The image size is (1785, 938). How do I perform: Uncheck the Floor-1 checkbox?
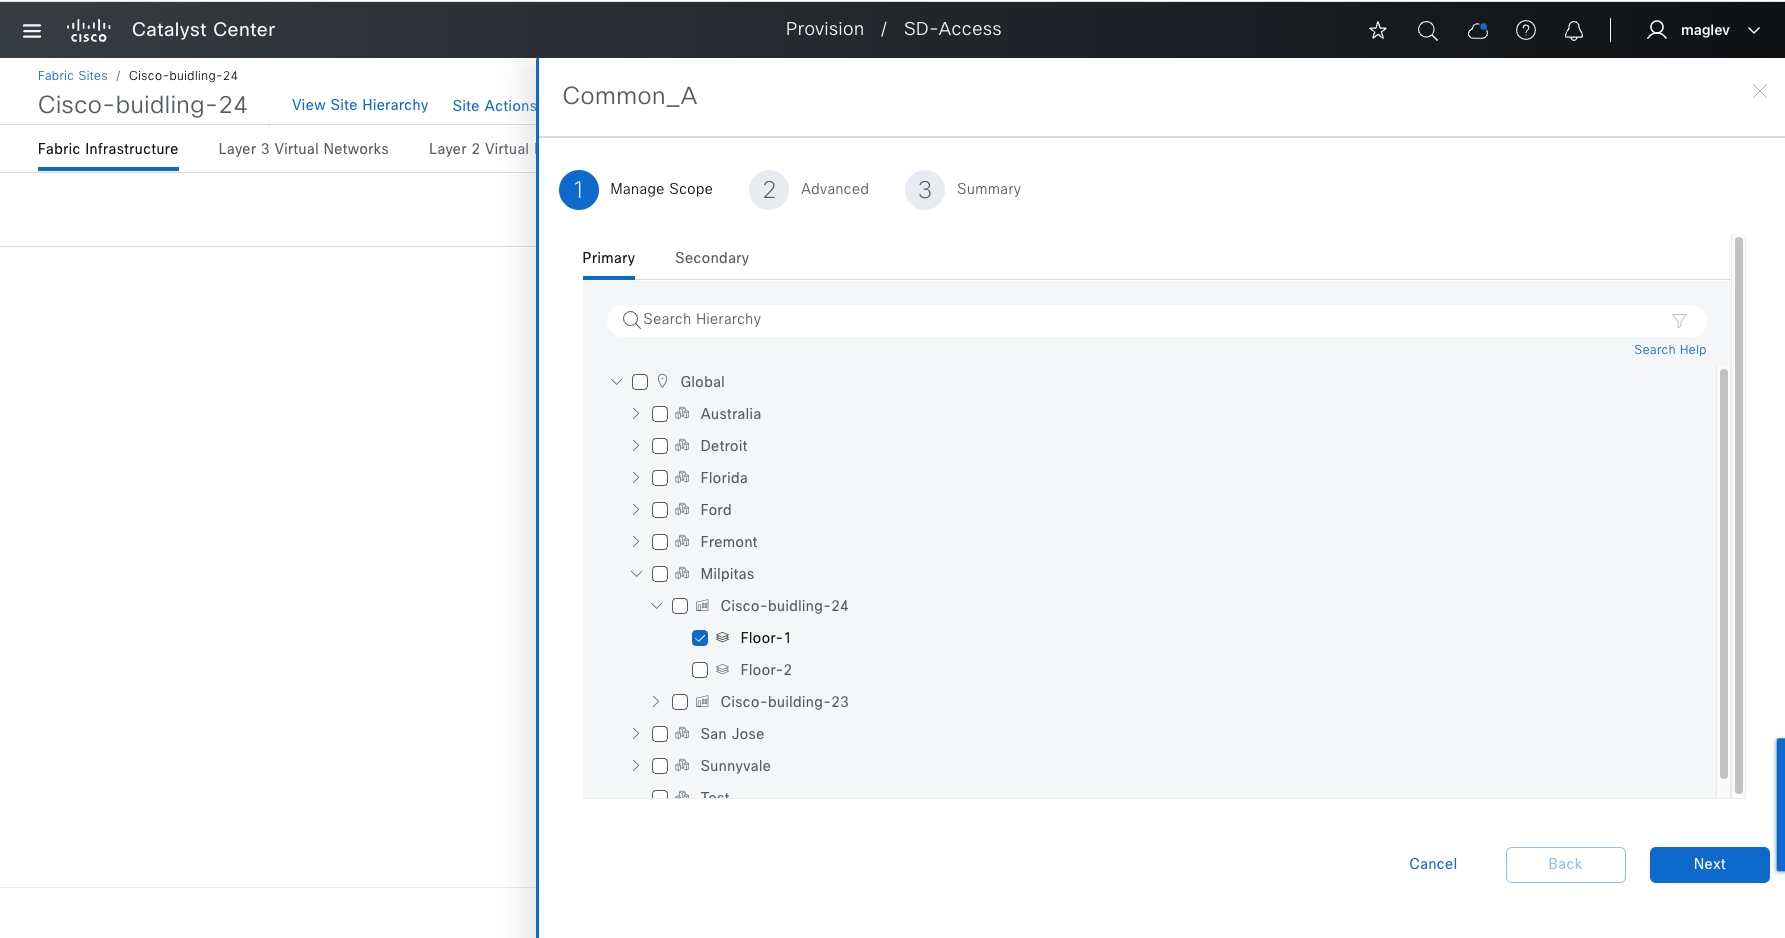(700, 637)
